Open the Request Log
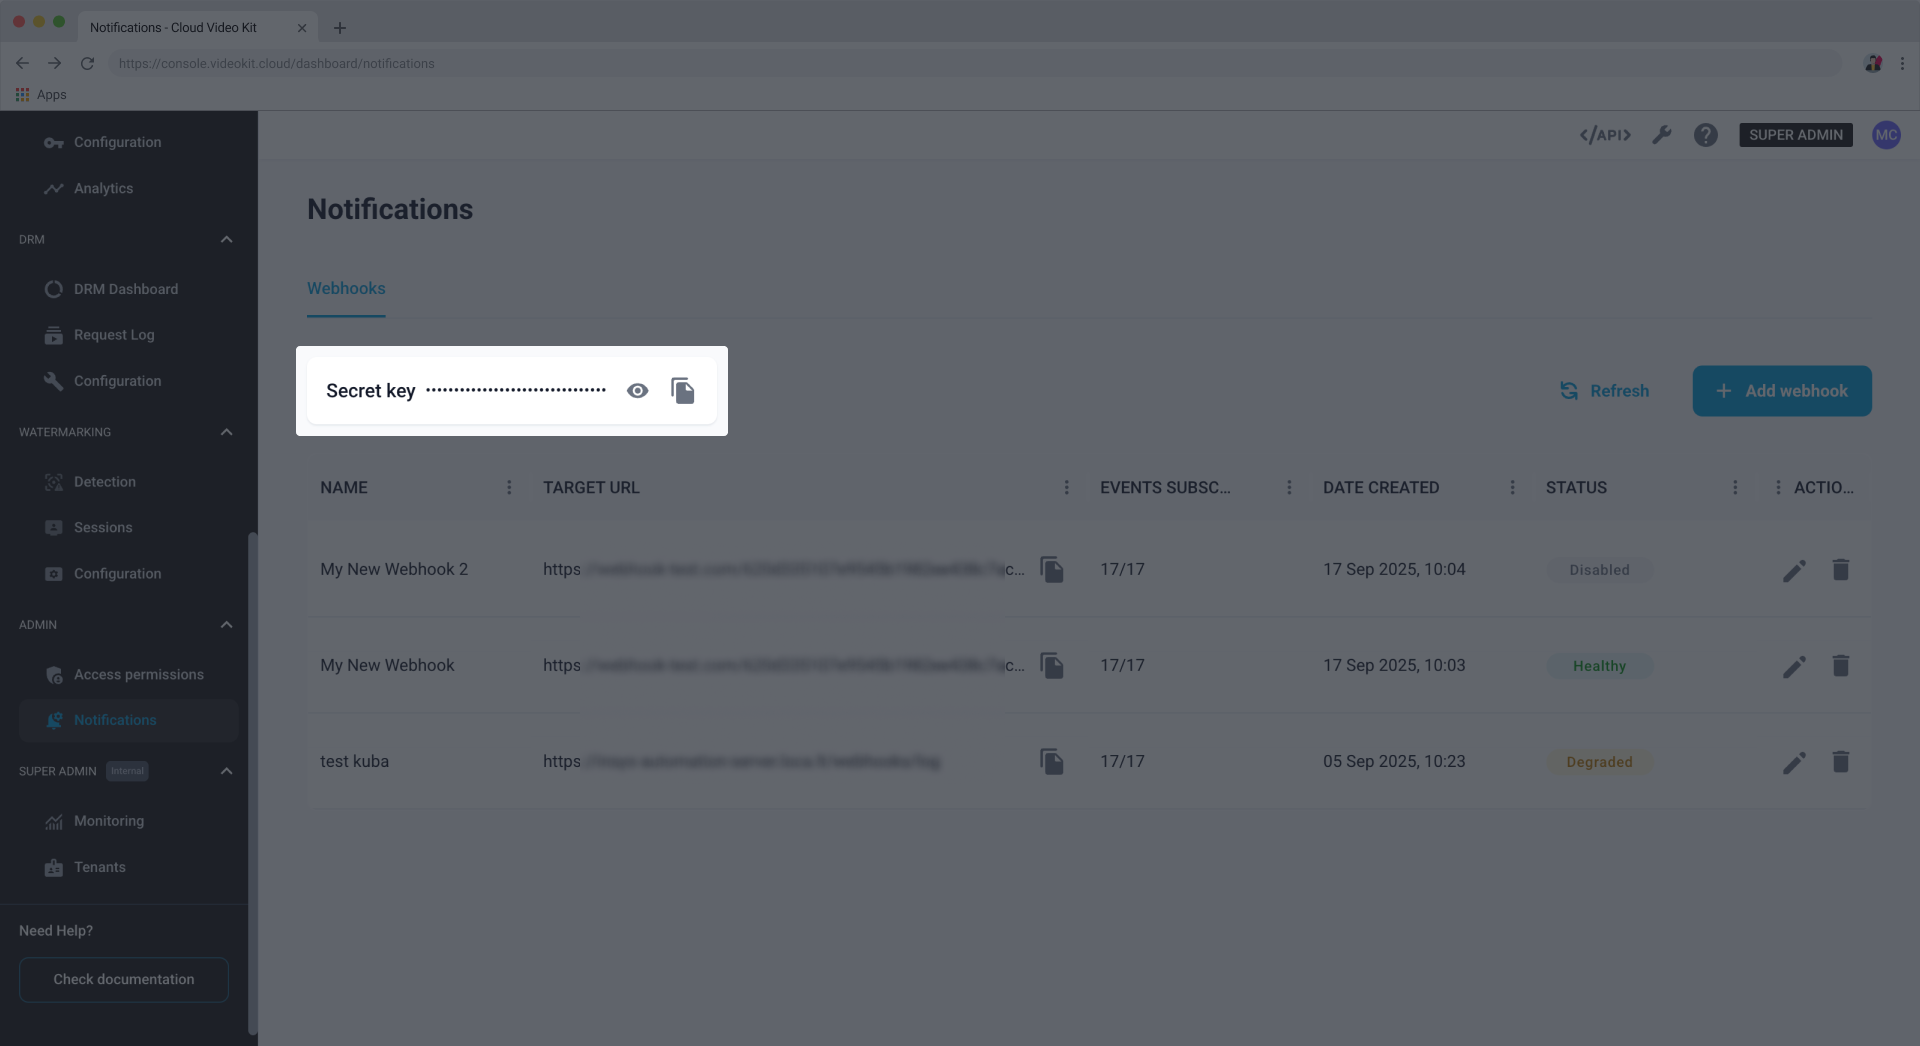Image resolution: width=1920 pixels, height=1046 pixels. [114, 335]
